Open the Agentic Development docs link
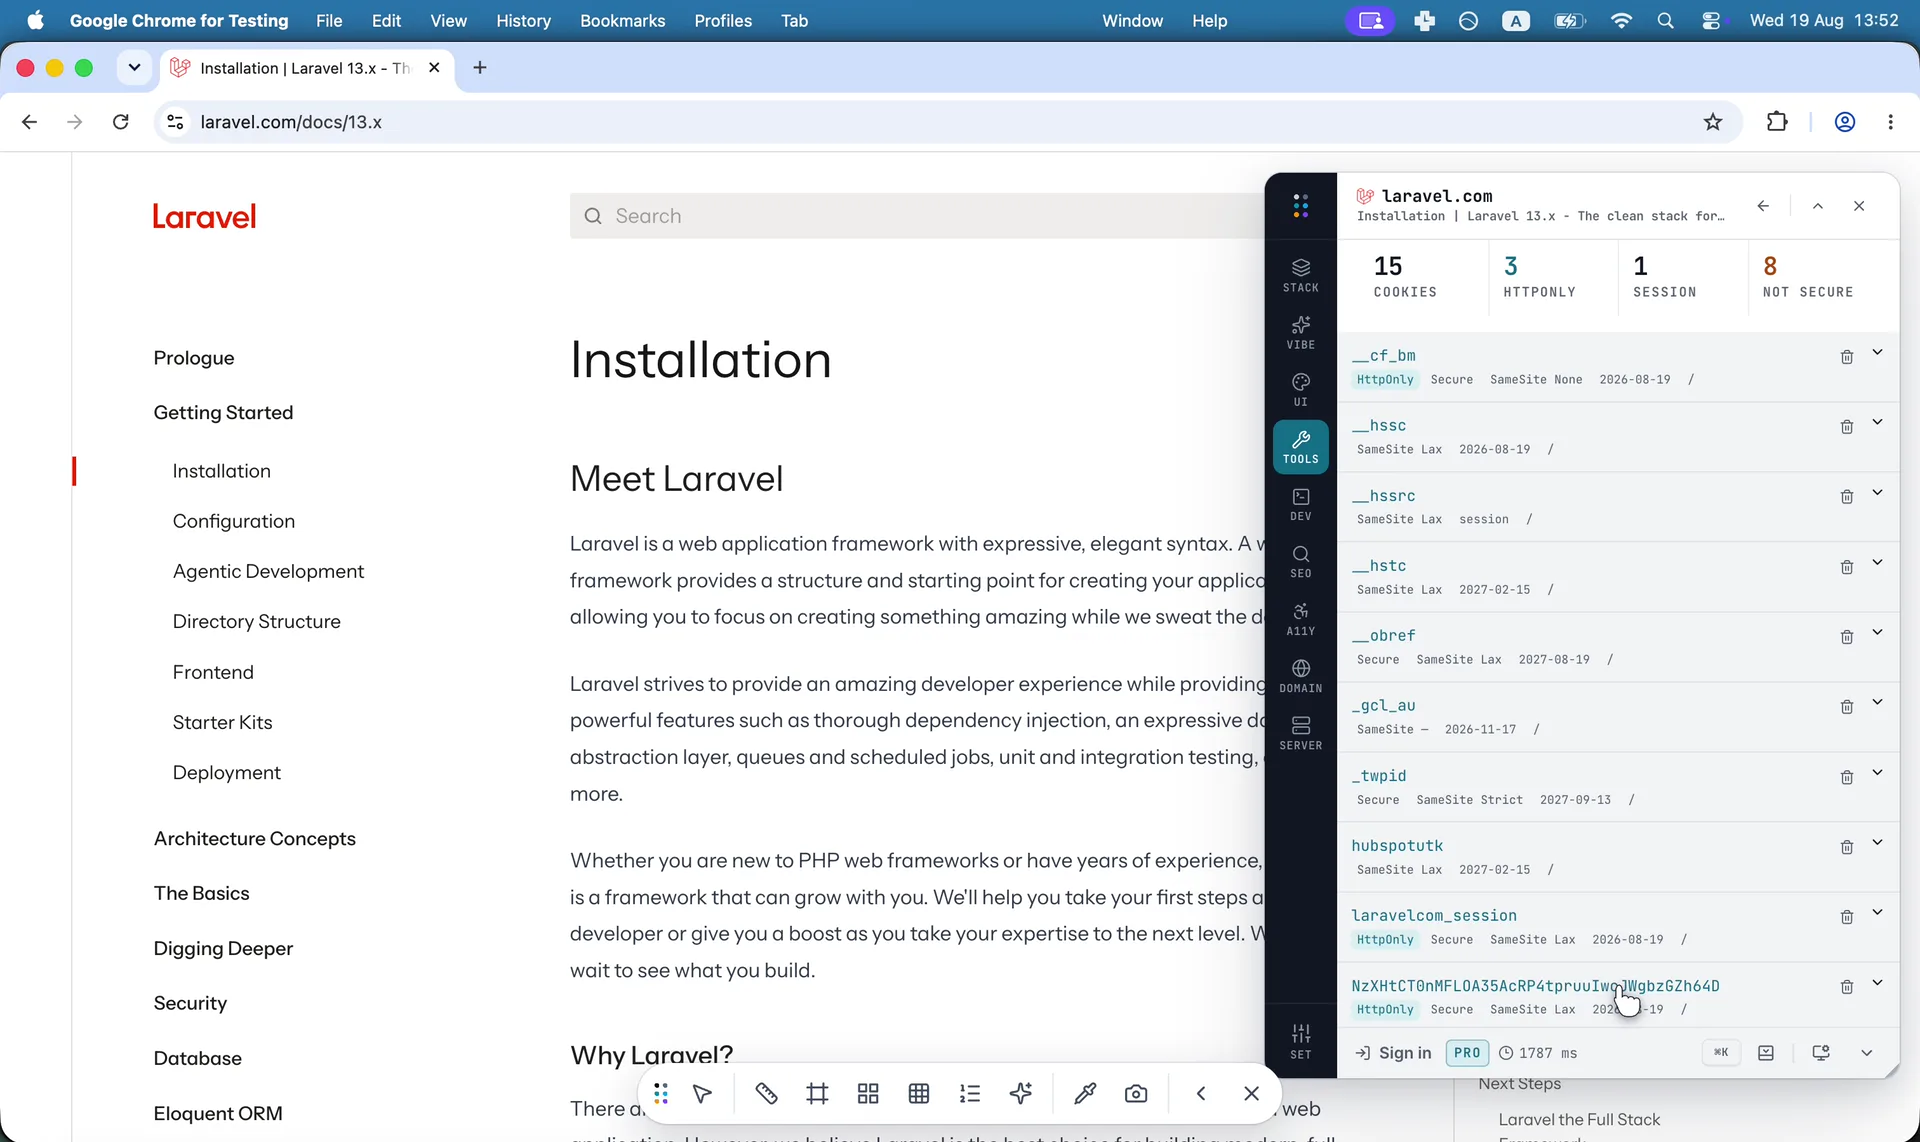The width and height of the screenshot is (1920, 1142). (x=268, y=571)
